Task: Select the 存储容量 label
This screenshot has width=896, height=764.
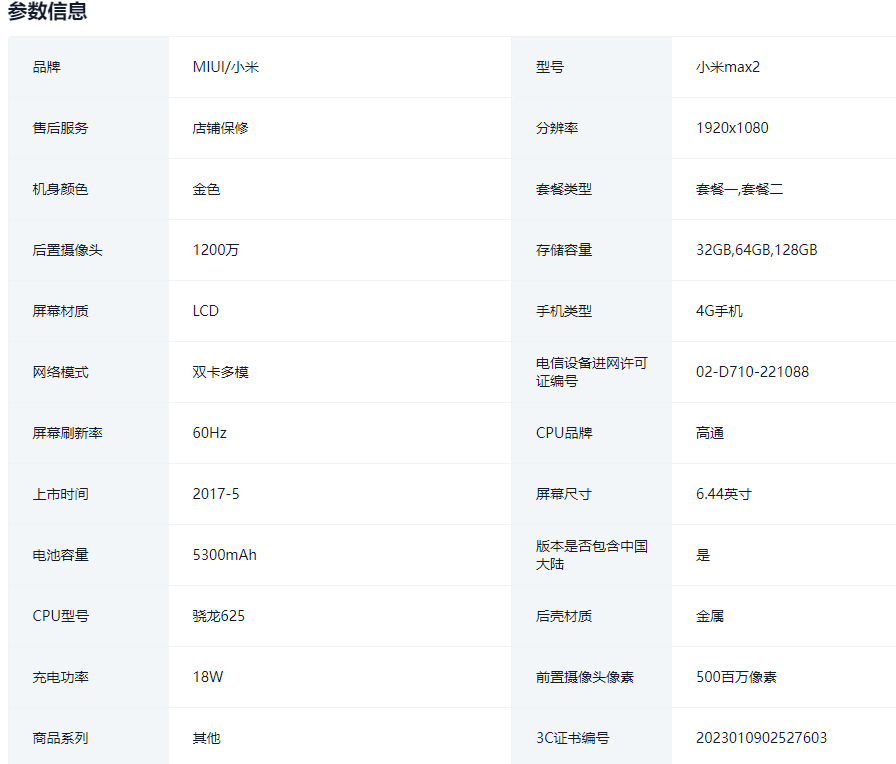Action: pos(563,250)
